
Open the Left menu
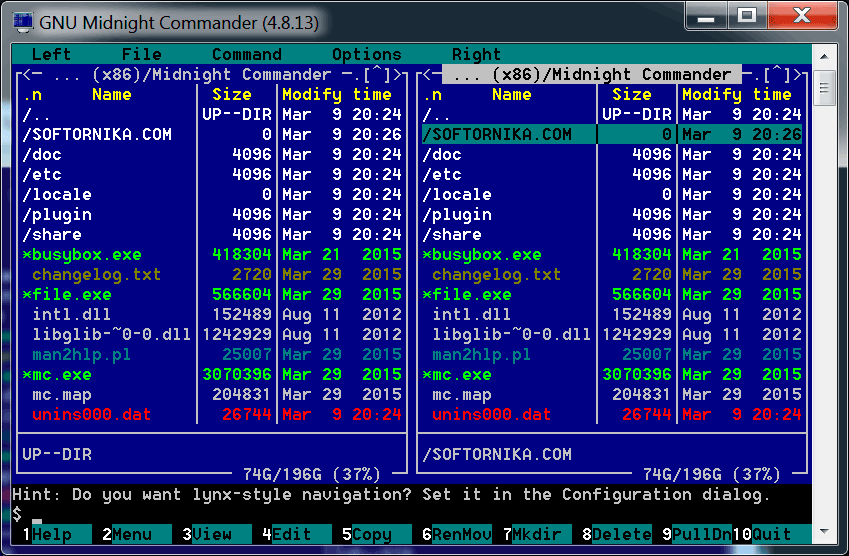point(51,55)
